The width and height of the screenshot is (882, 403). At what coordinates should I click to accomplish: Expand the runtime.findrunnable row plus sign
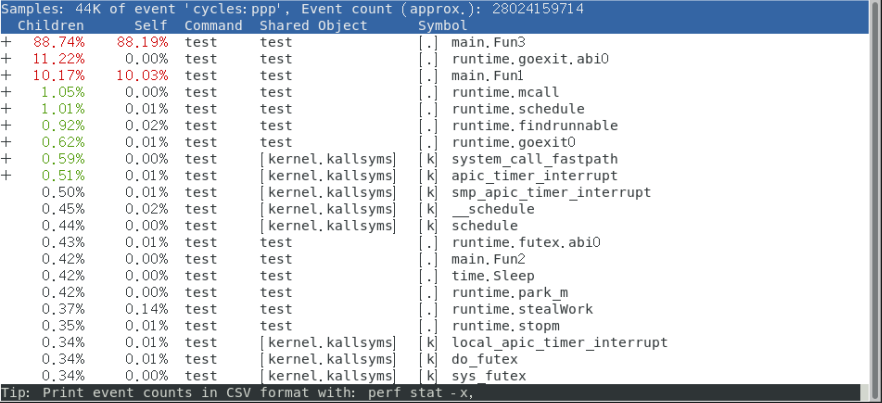(6, 126)
